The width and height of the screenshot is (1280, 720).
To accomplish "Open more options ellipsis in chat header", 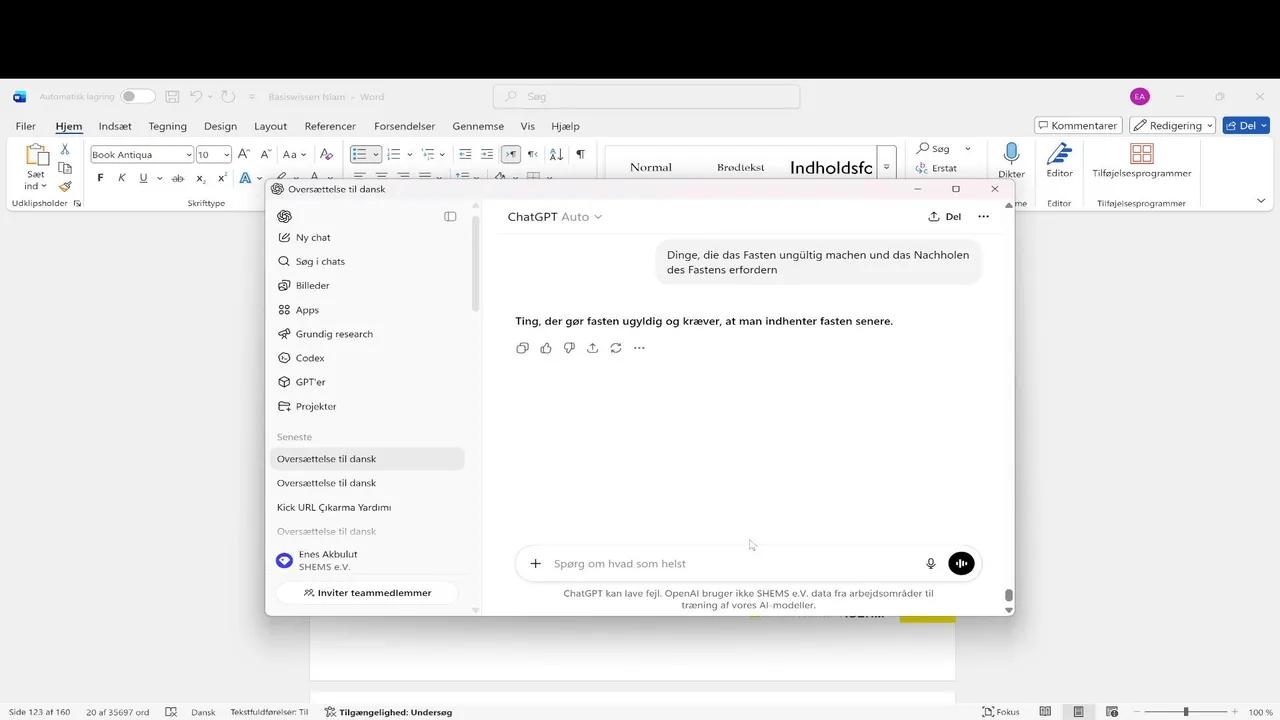I will pos(983,217).
